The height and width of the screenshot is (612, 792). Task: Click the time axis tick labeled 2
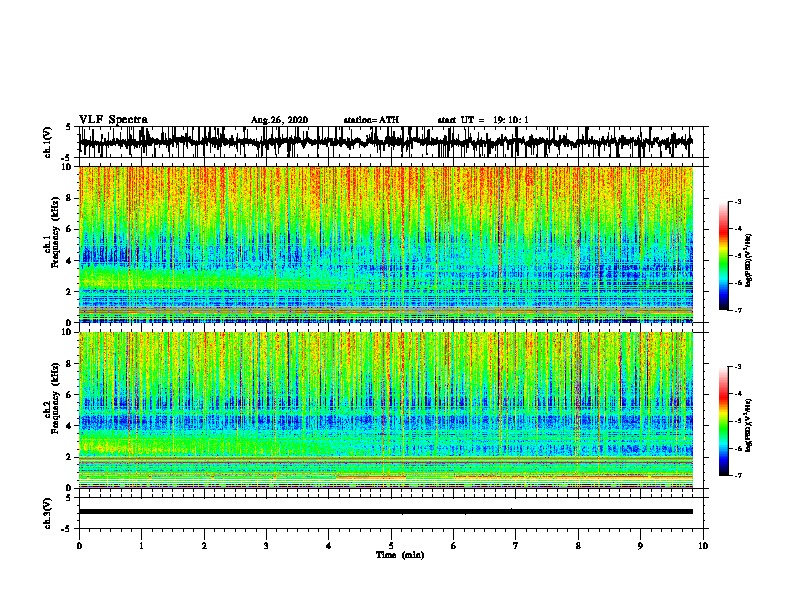tap(204, 546)
